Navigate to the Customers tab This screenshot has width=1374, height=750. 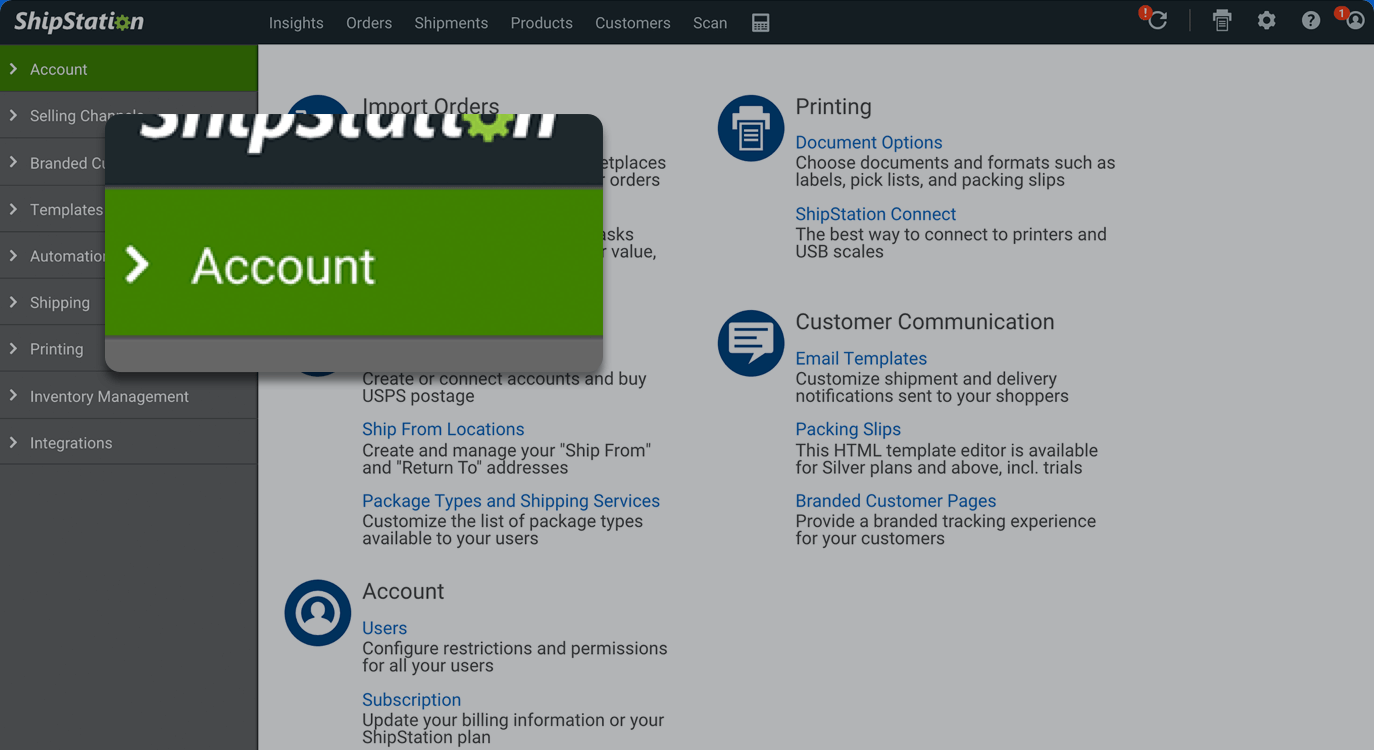(x=633, y=22)
